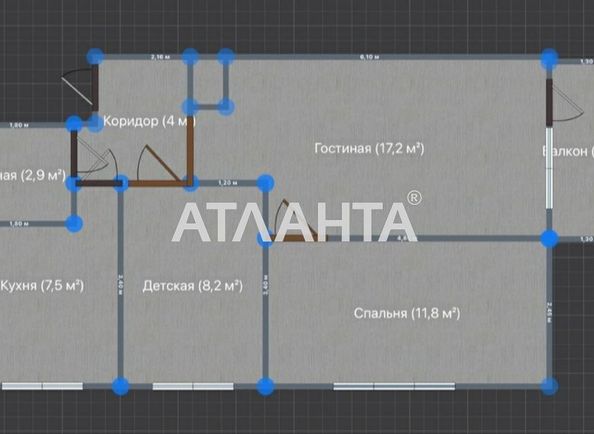Select the Спальня window
594x434 pixels.
394,386
